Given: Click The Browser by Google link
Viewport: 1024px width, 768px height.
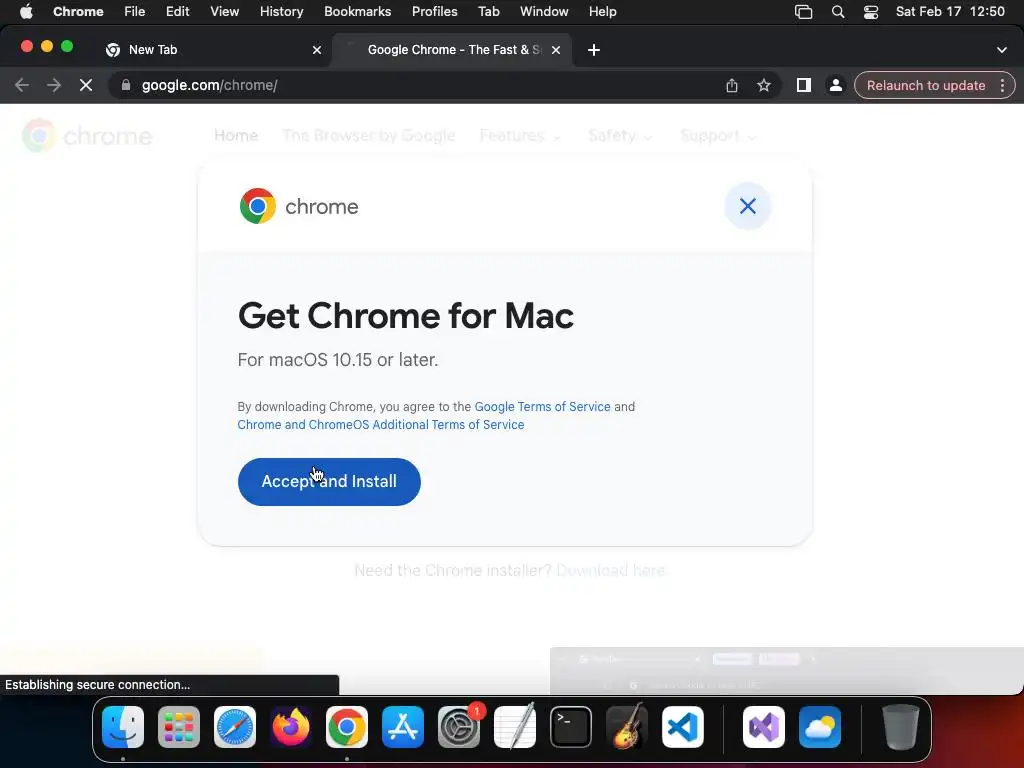Looking at the screenshot, I should click(x=369, y=136).
